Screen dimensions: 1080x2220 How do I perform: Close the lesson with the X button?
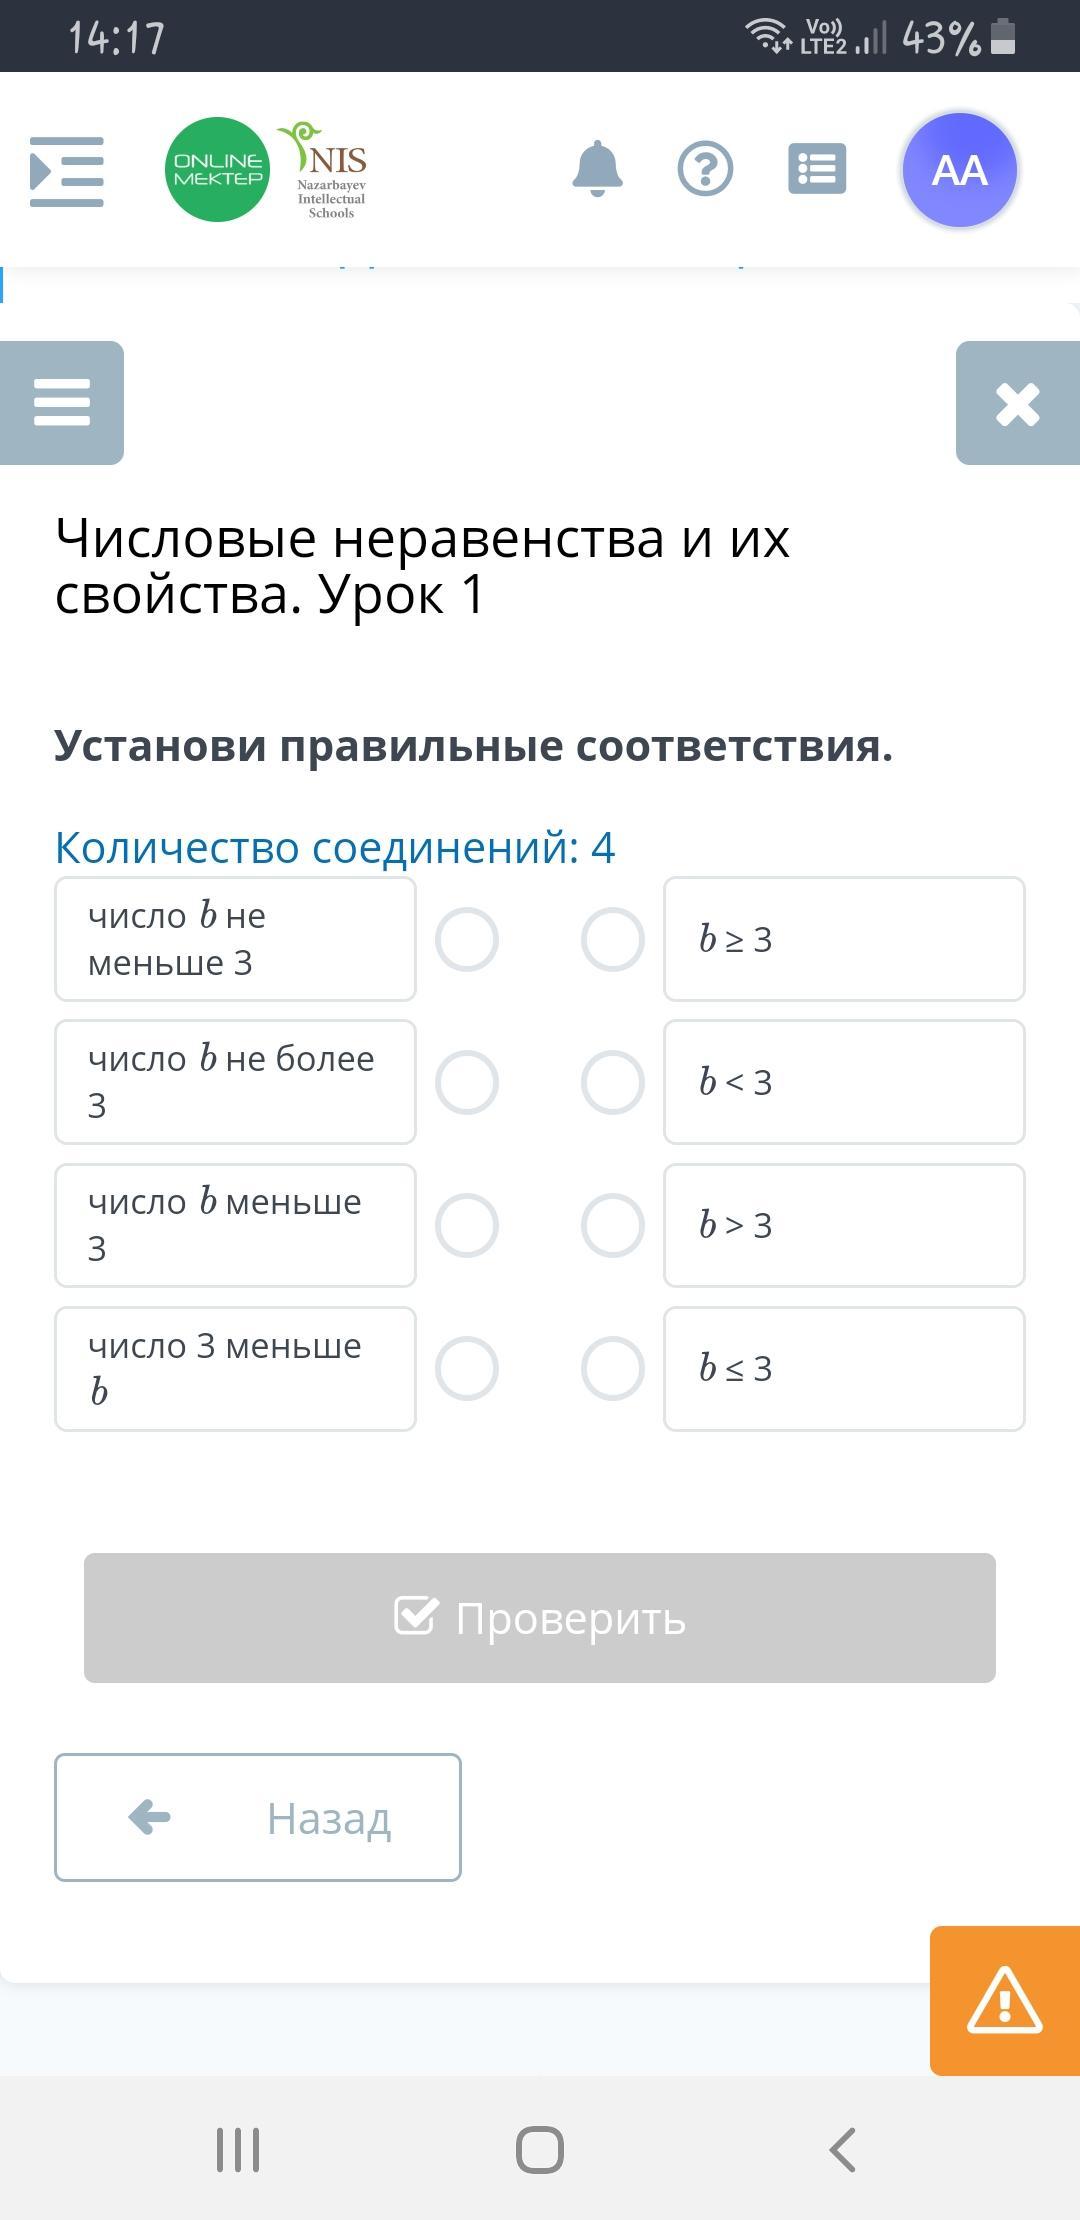click(1018, 403)
